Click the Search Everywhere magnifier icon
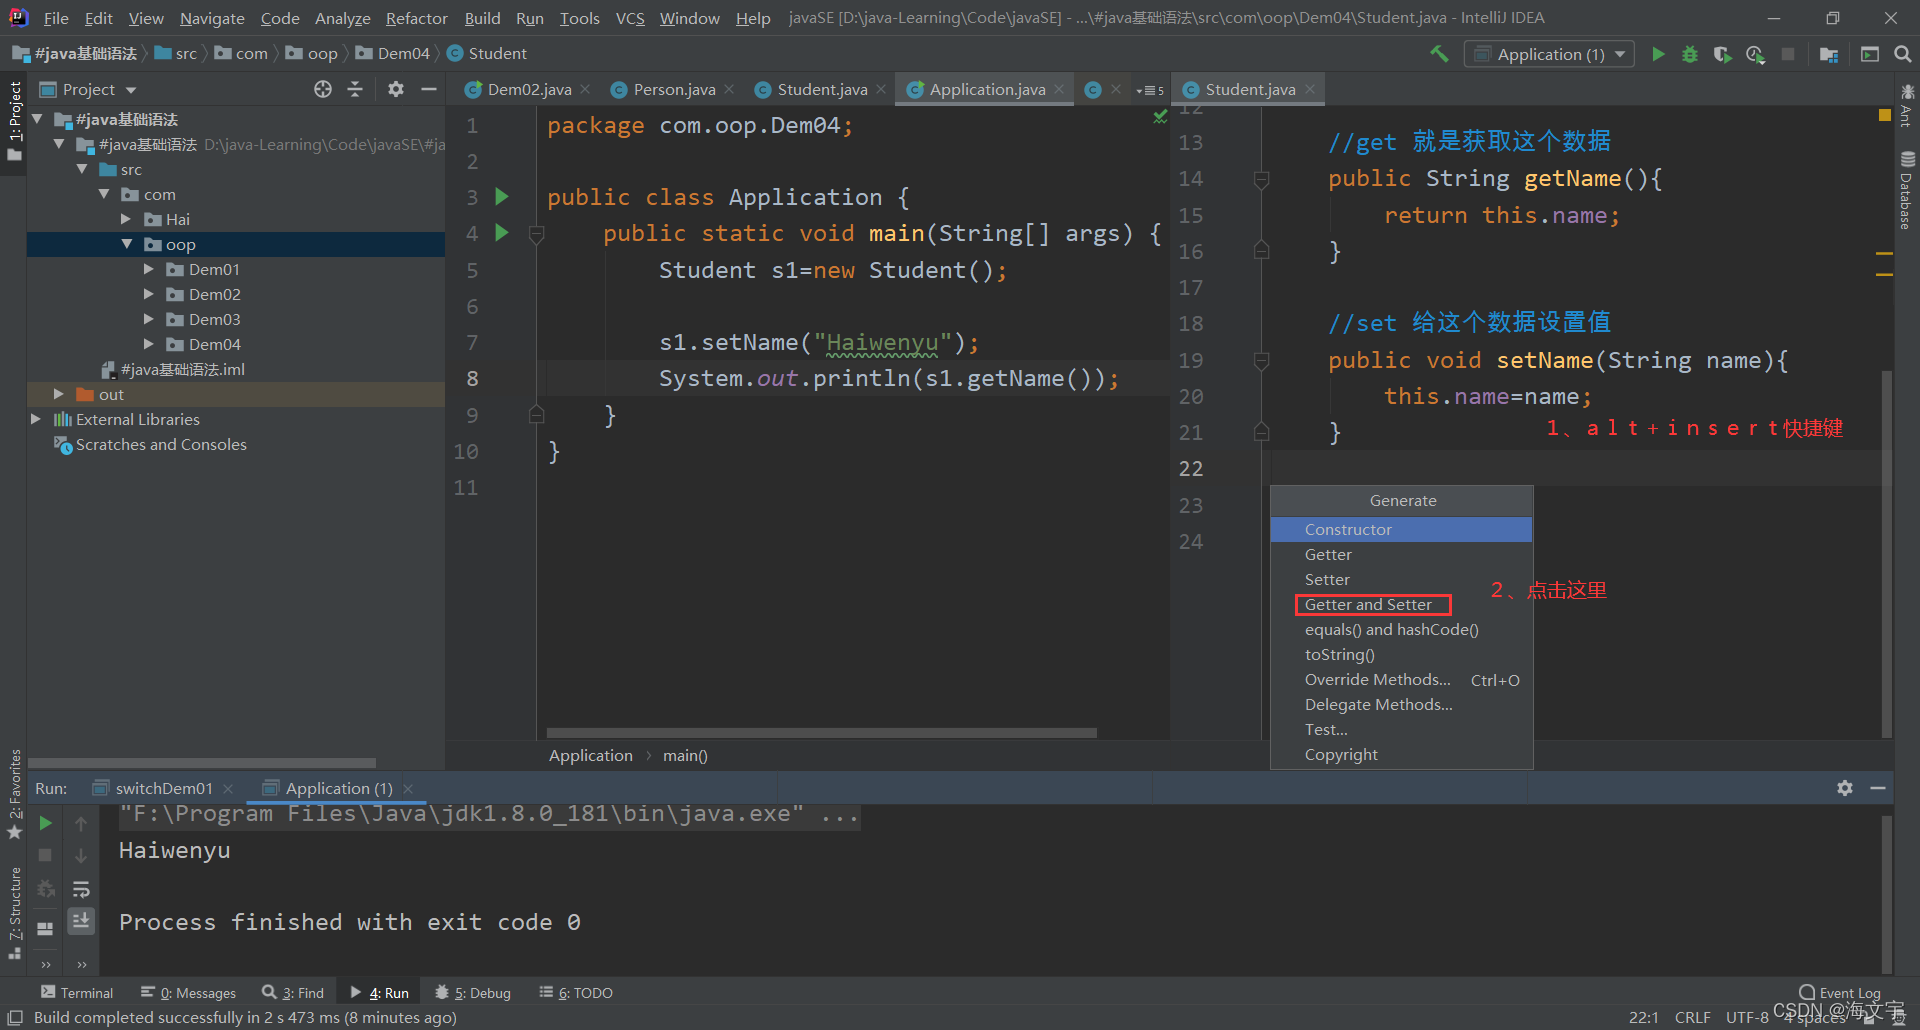Image resolution: width=1920 pixels, height=1030 pixels. tap(1903, 54)
